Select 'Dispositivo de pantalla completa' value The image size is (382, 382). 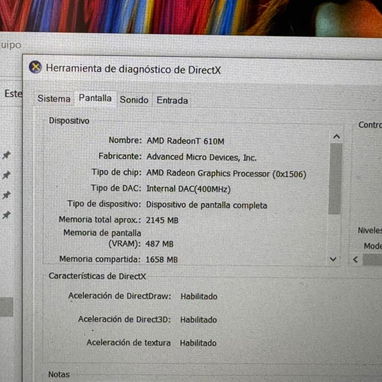207,205
